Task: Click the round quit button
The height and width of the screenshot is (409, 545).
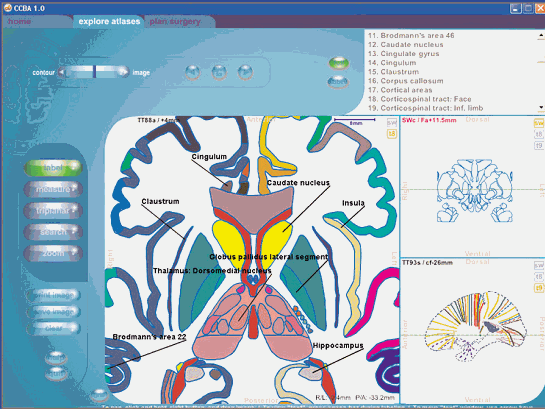Action: pyautogui.click(x=56, y=374)
